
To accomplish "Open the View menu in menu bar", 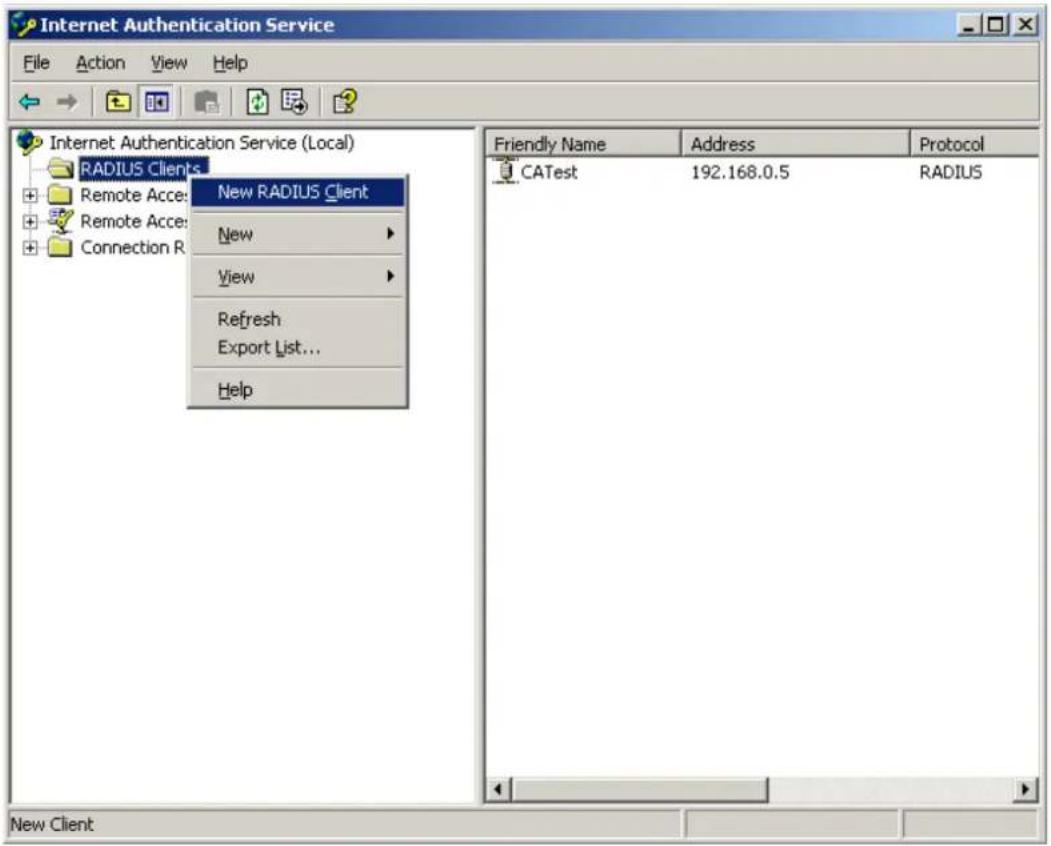I will pyautogui.click(x=169, y=63).
